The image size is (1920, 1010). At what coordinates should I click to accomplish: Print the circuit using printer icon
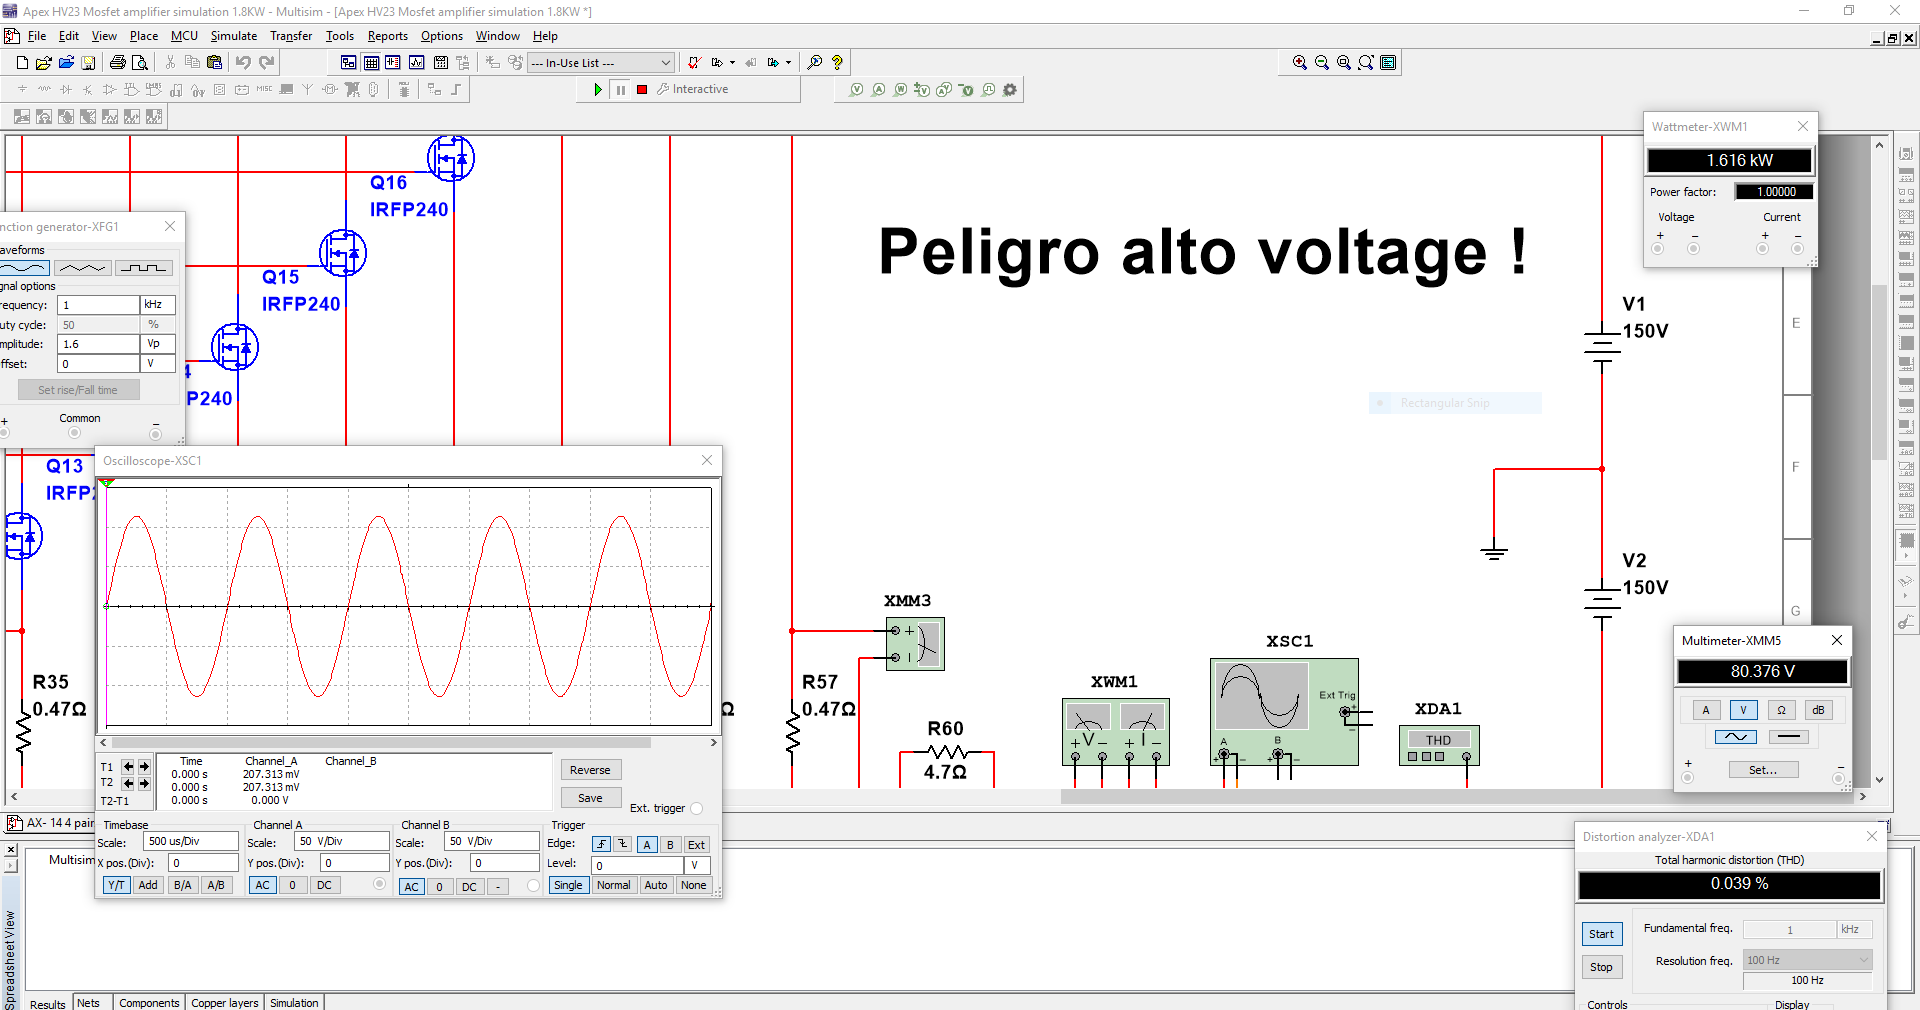pyautogui.click(x=117, y=62)
